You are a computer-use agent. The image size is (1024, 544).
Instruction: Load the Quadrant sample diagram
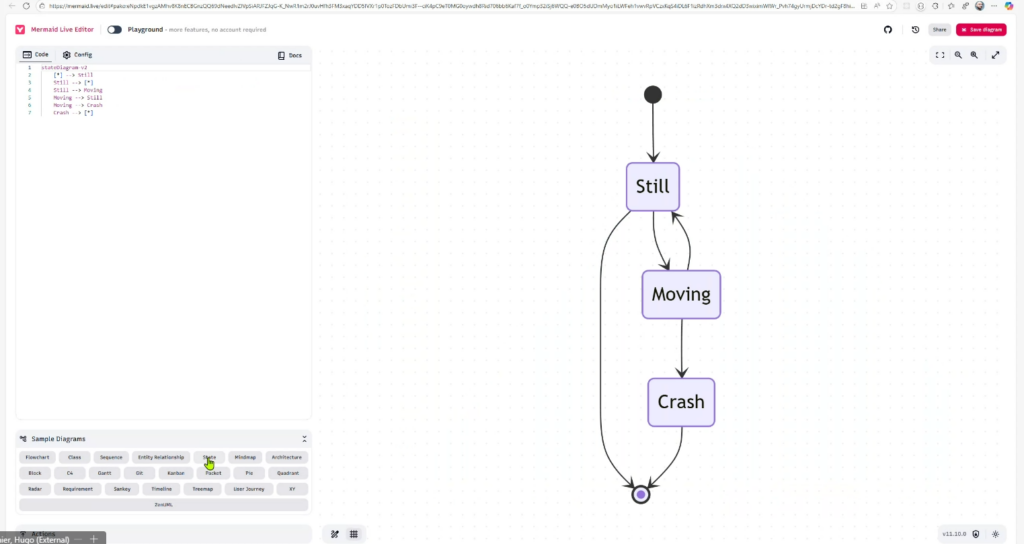click(x=287, y=473)
